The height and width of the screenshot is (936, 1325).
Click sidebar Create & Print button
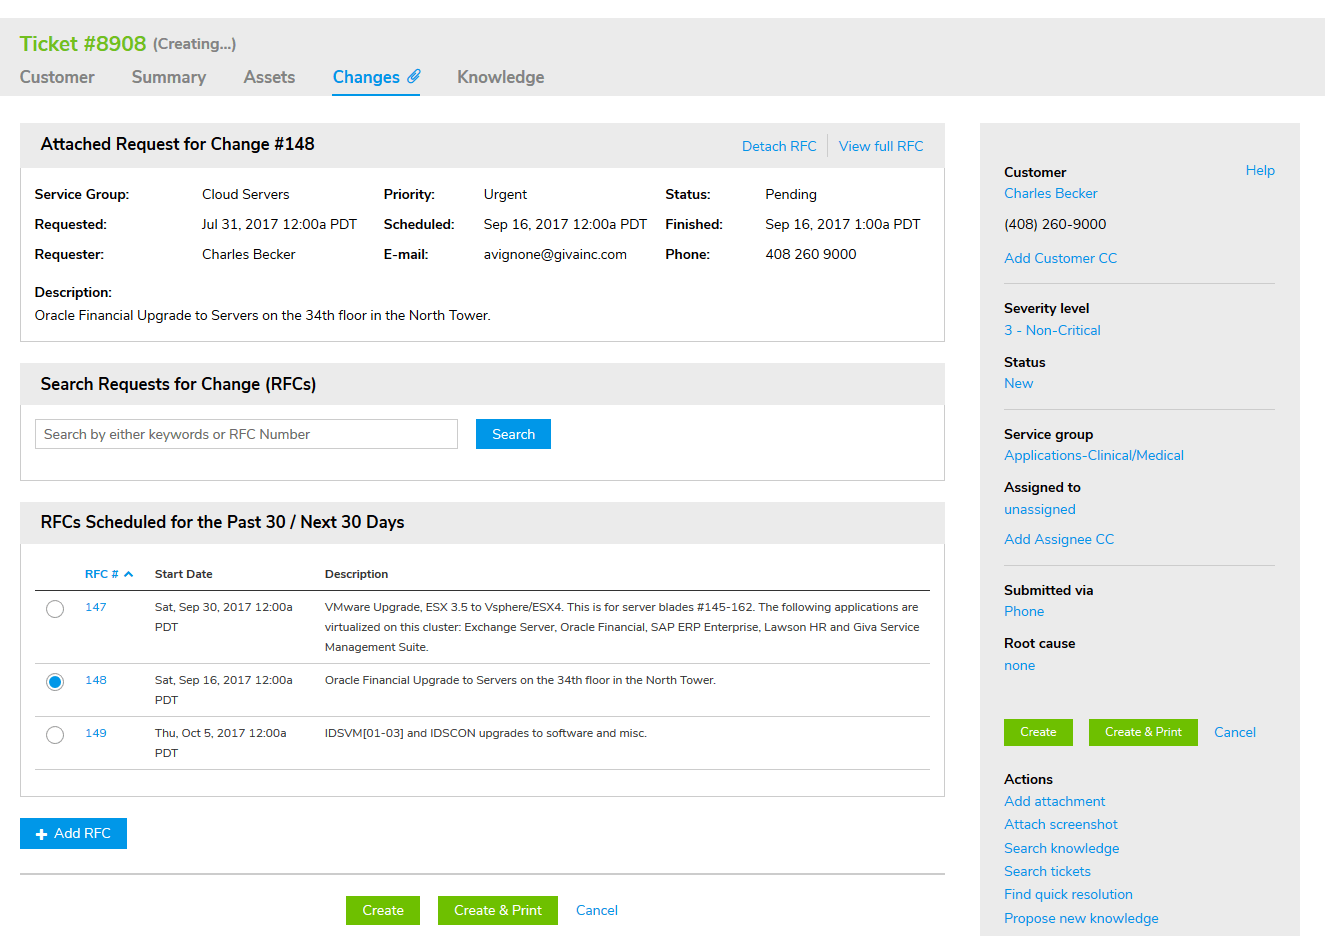(x=1143, y=732)
